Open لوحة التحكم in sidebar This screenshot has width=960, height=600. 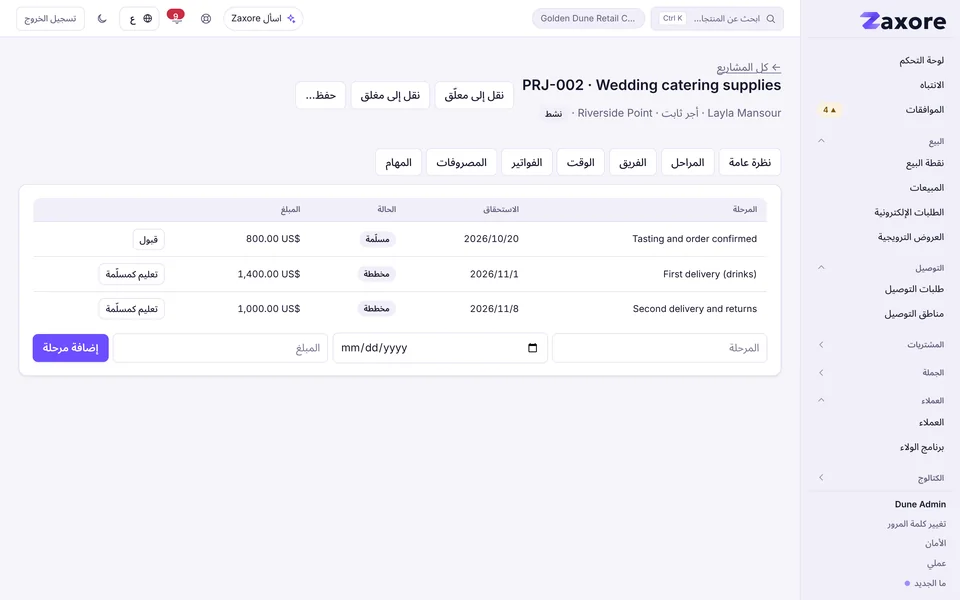tap(921, 60)
